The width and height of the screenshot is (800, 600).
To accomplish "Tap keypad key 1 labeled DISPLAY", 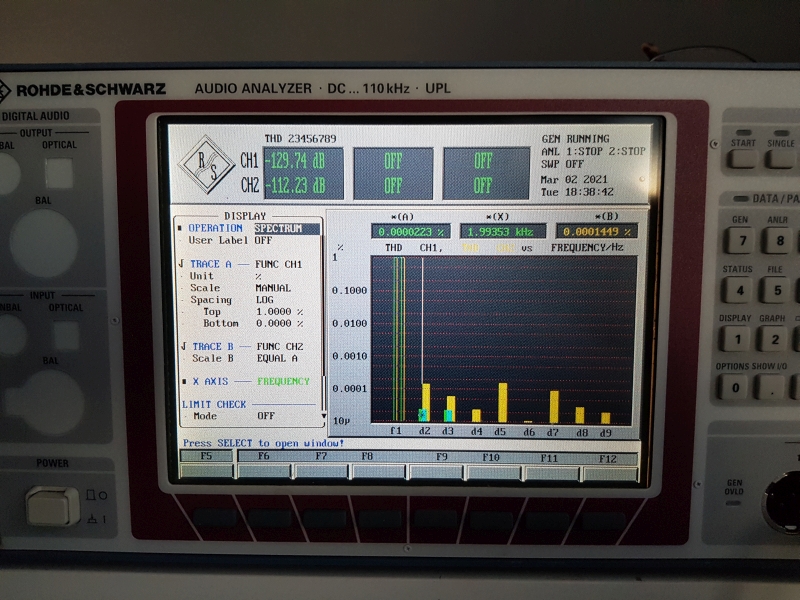I will coord(737,339).
